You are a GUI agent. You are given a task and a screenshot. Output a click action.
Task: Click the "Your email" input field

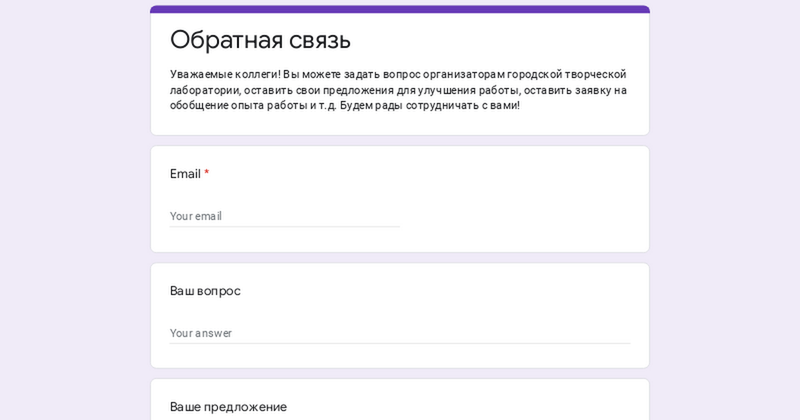tap(284, 216)
